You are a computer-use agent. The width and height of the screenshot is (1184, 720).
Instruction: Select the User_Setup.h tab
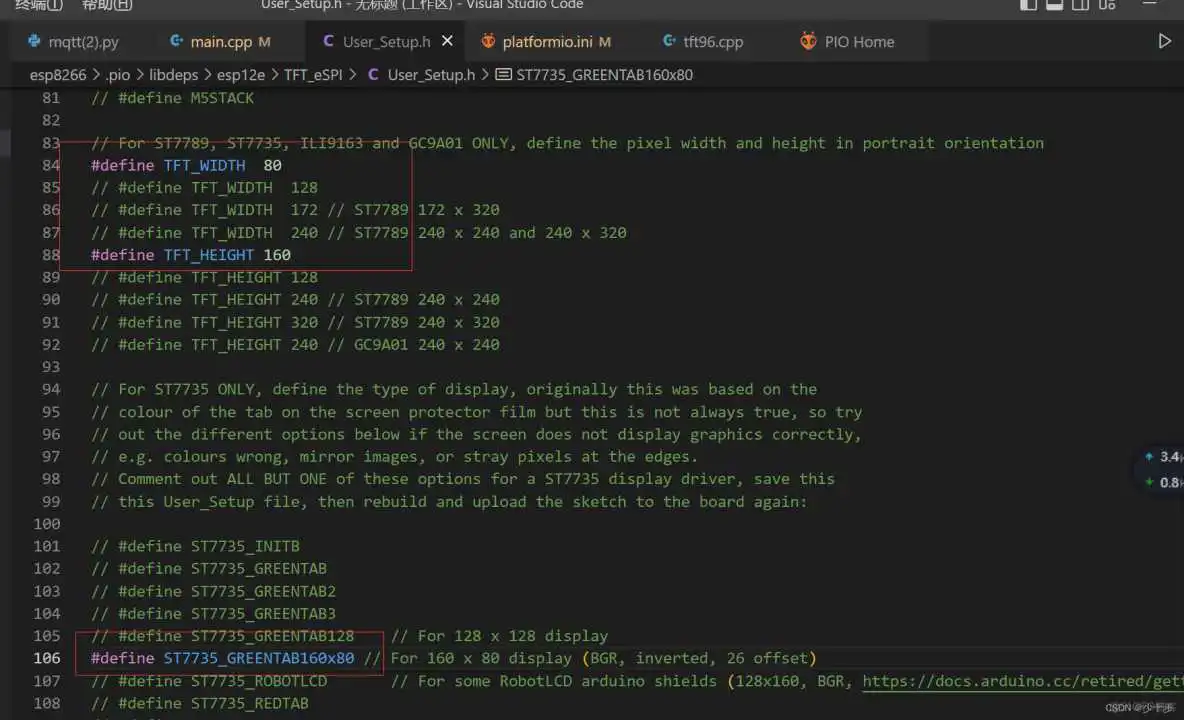(x=386, y=42)
